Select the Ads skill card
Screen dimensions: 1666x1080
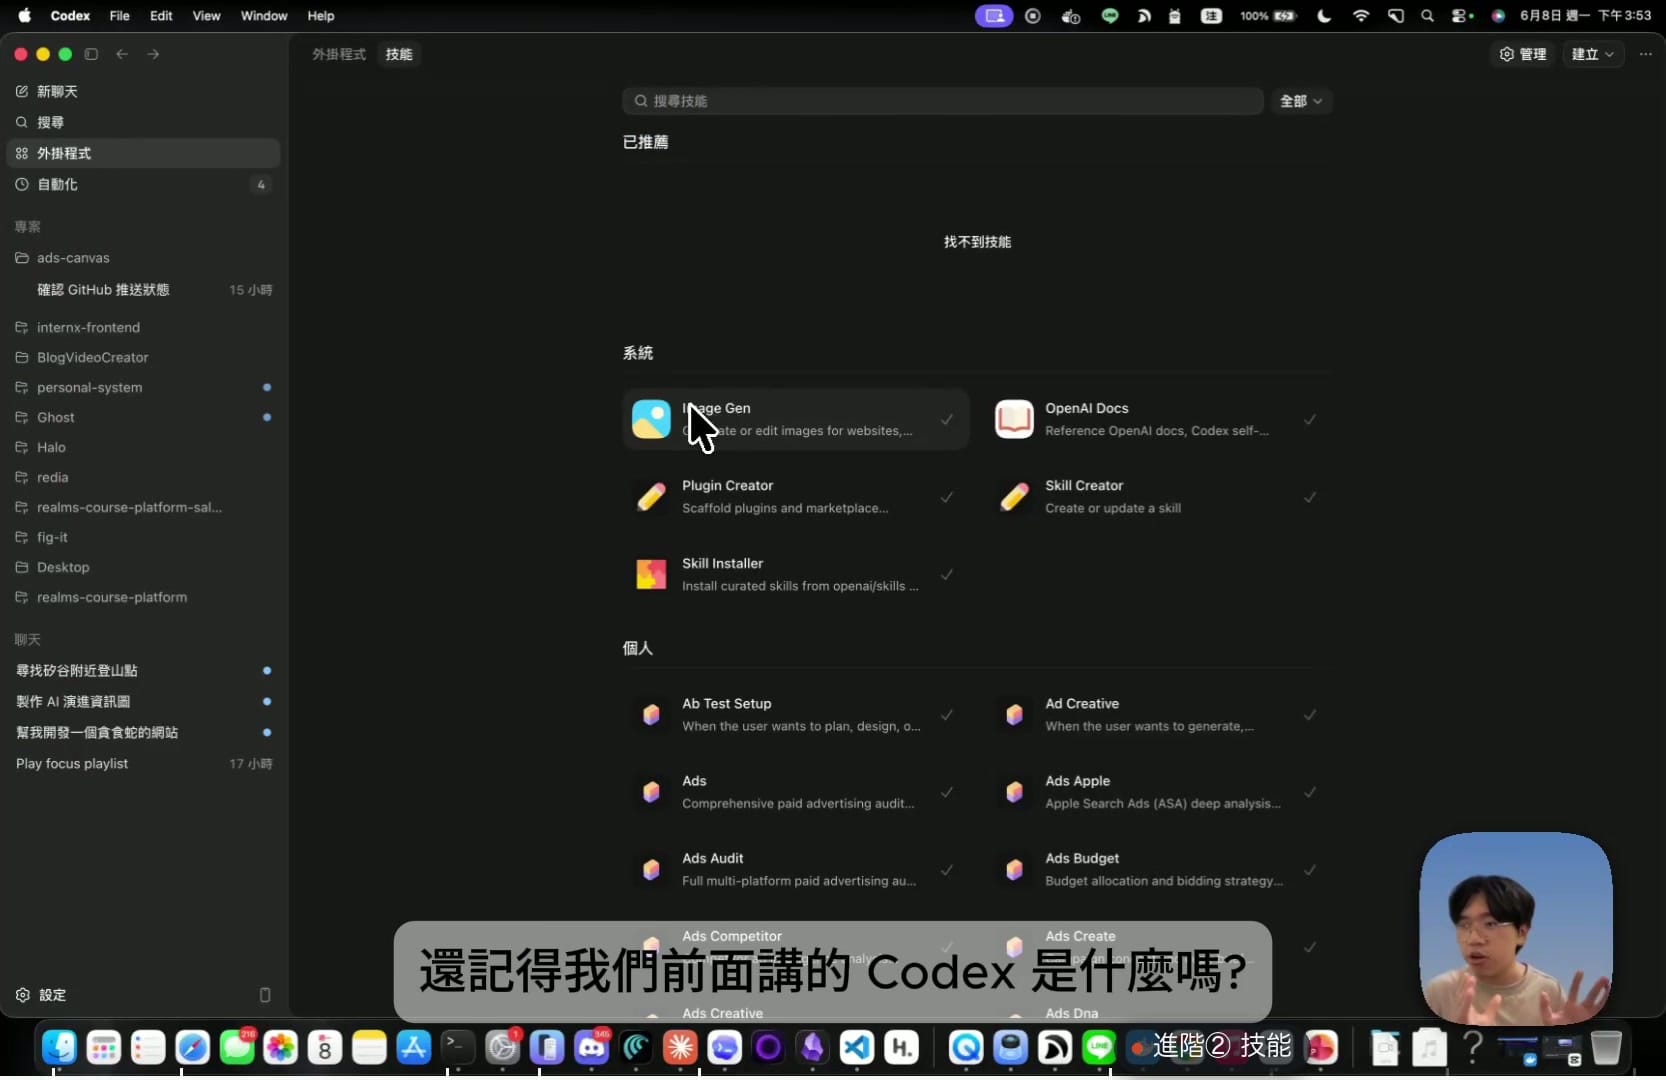796,792
